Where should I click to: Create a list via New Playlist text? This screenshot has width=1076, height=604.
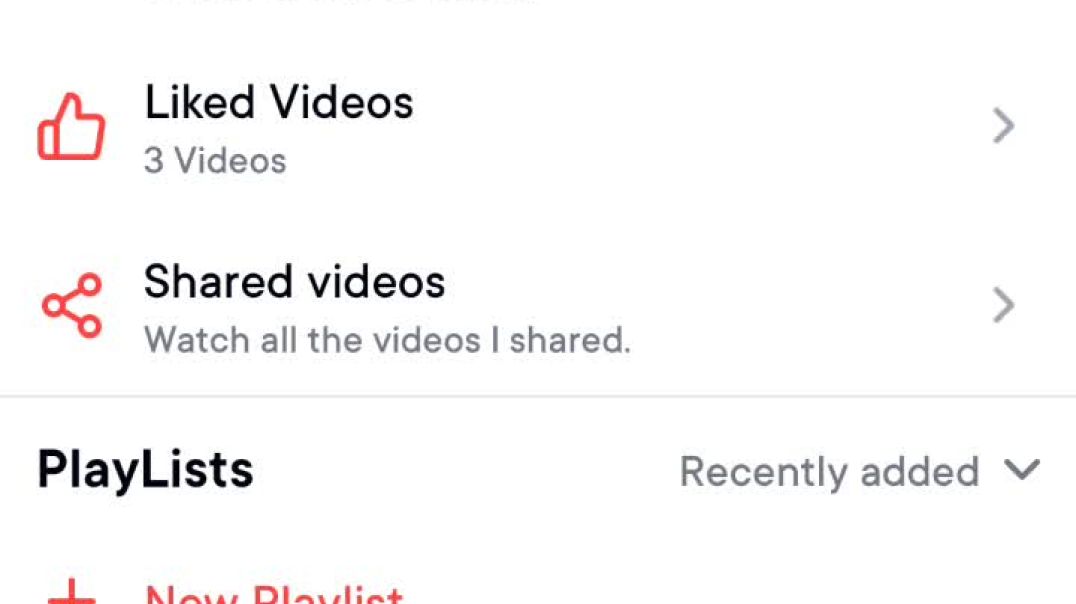pos(274,594)
